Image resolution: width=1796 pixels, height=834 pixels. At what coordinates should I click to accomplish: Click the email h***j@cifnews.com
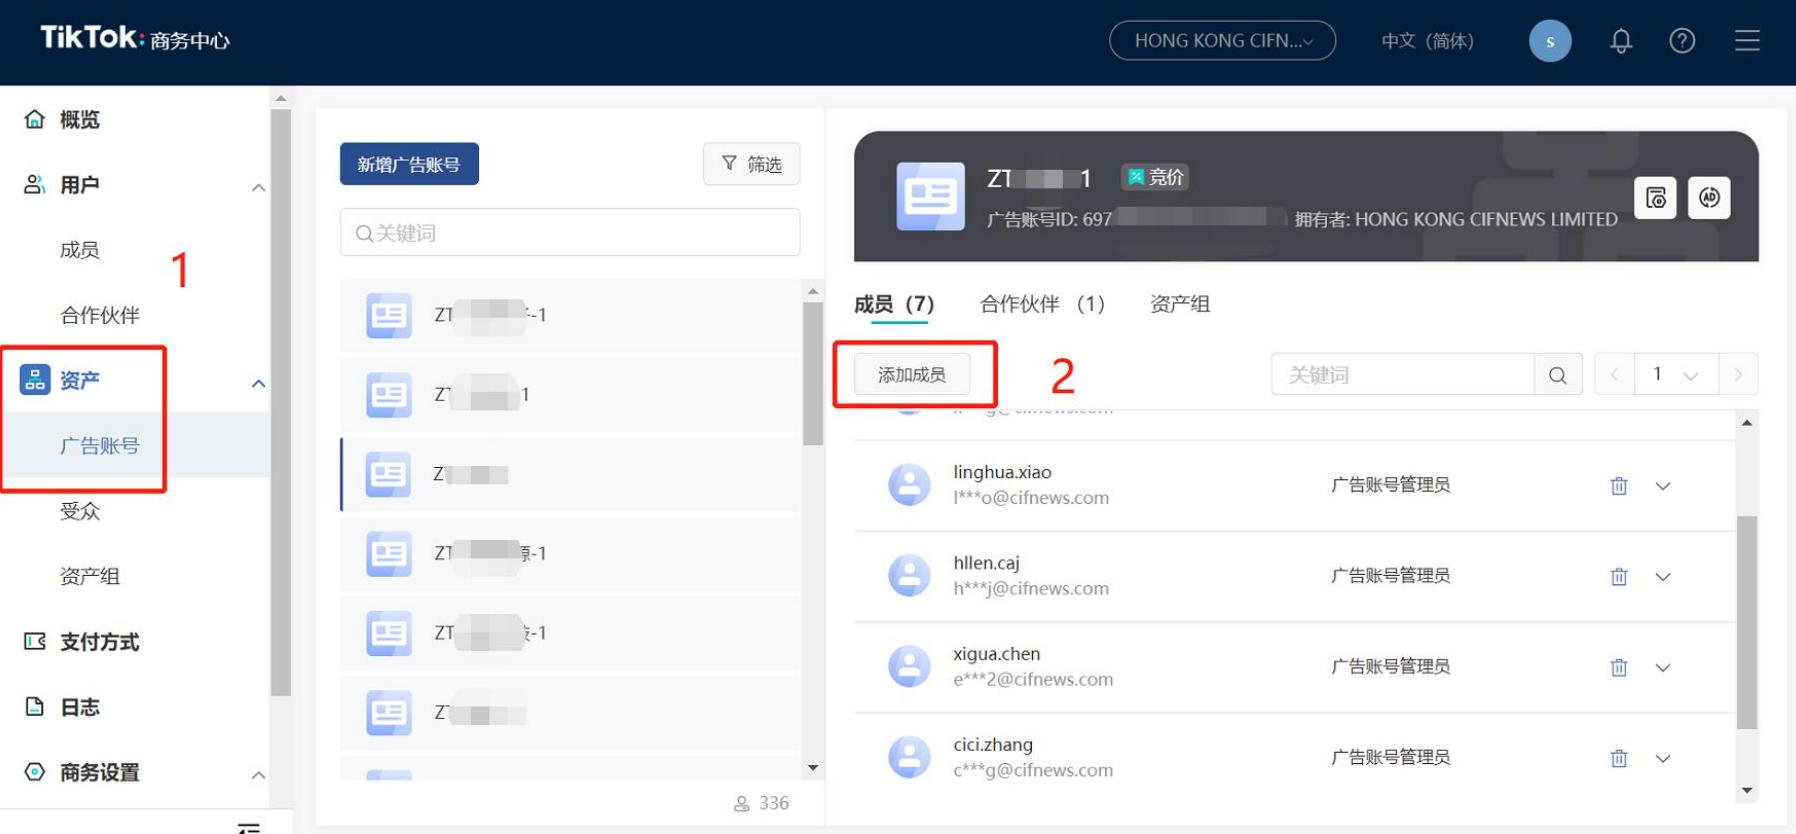(x=1031, y=589)
